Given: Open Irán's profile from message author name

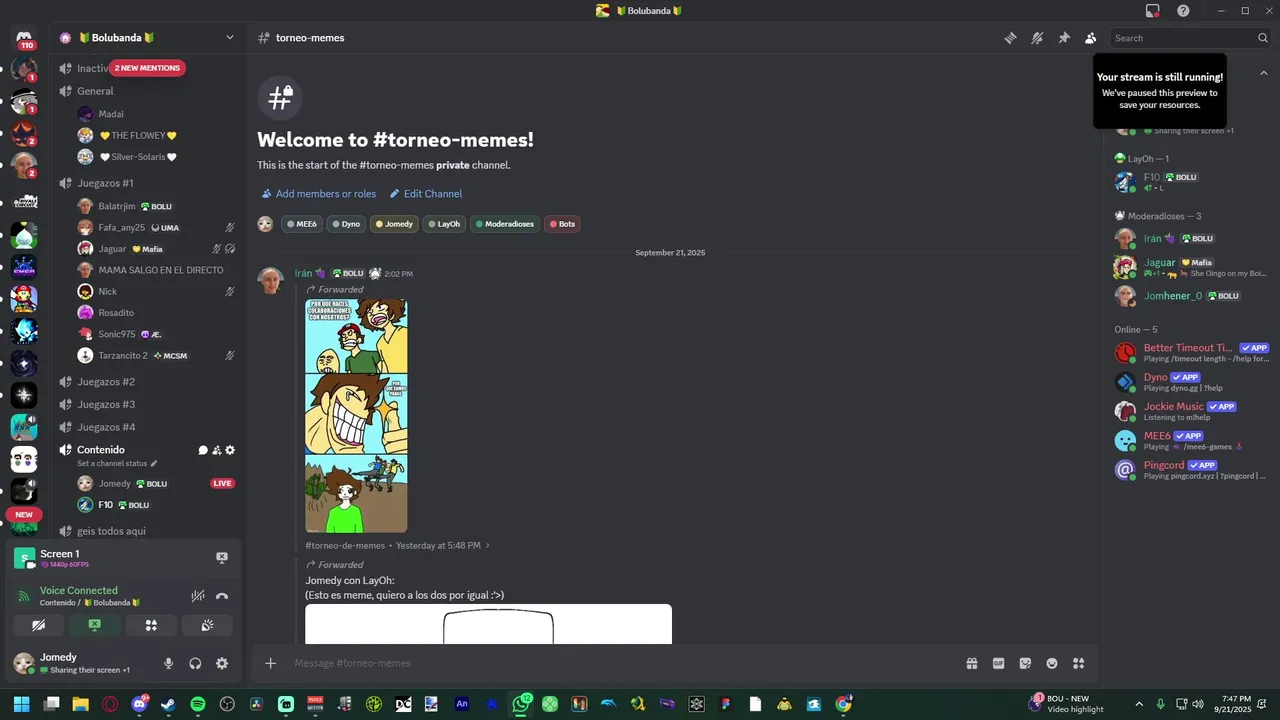Looking at the screenshot, I should tap(304, 273).
